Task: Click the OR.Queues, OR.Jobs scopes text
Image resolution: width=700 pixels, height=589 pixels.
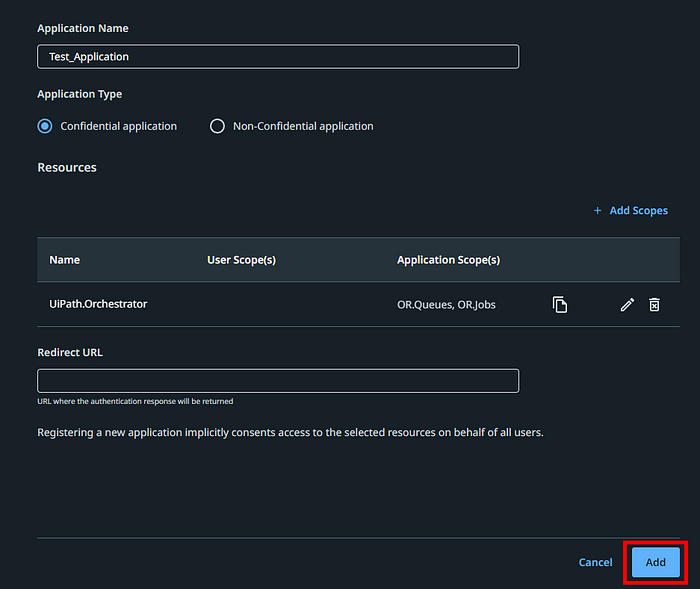Action: [x=446, y=305]
